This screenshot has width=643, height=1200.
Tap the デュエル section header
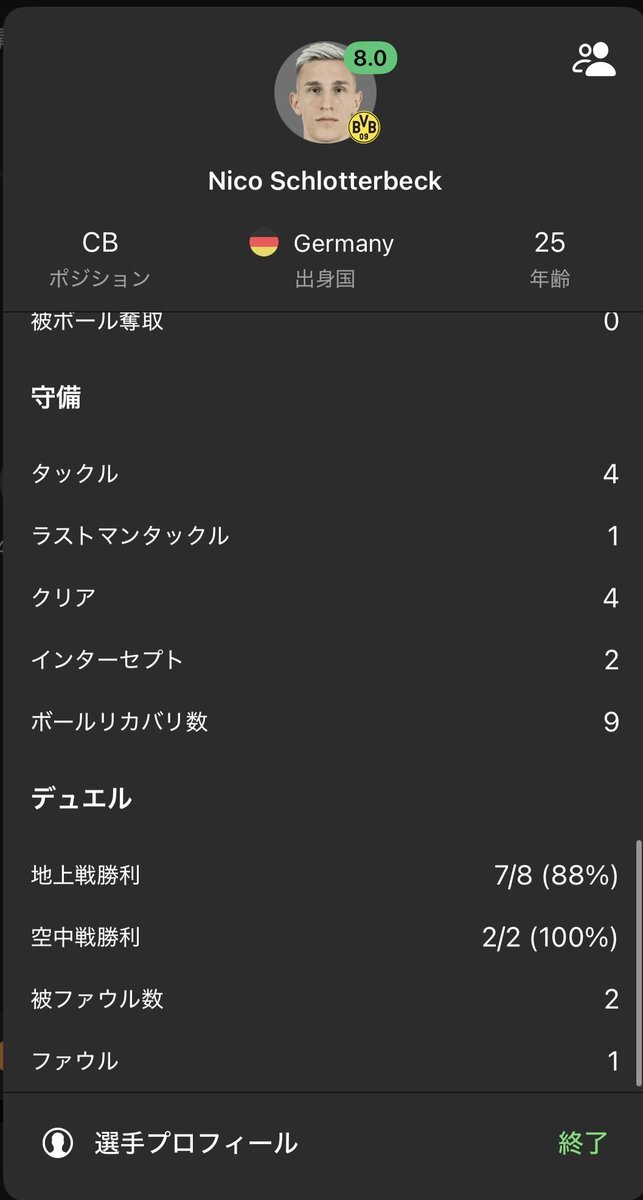click(82, 798)
